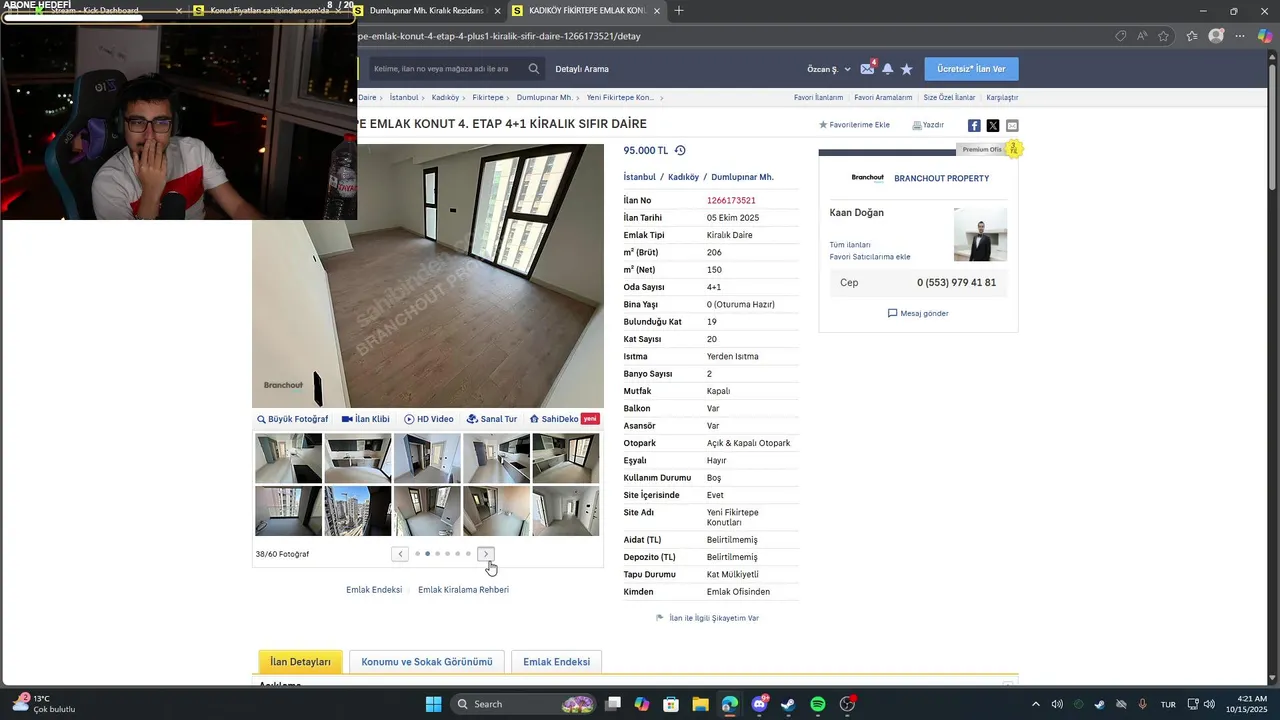Click the search magnifier icon in site search
Screen dimensions: 1280x720
pyautogui.click(x=534, y=69)
